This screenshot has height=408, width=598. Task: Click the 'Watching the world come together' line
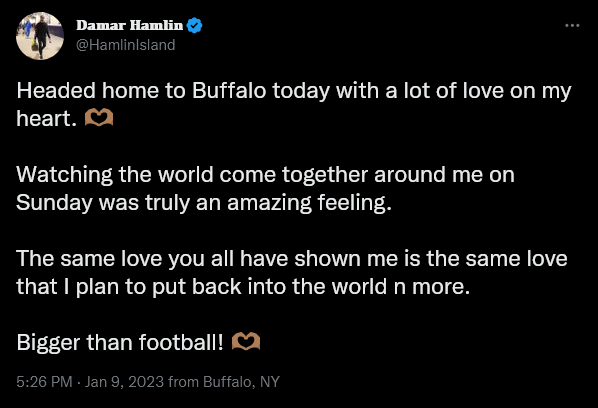[x=265, y=175]
